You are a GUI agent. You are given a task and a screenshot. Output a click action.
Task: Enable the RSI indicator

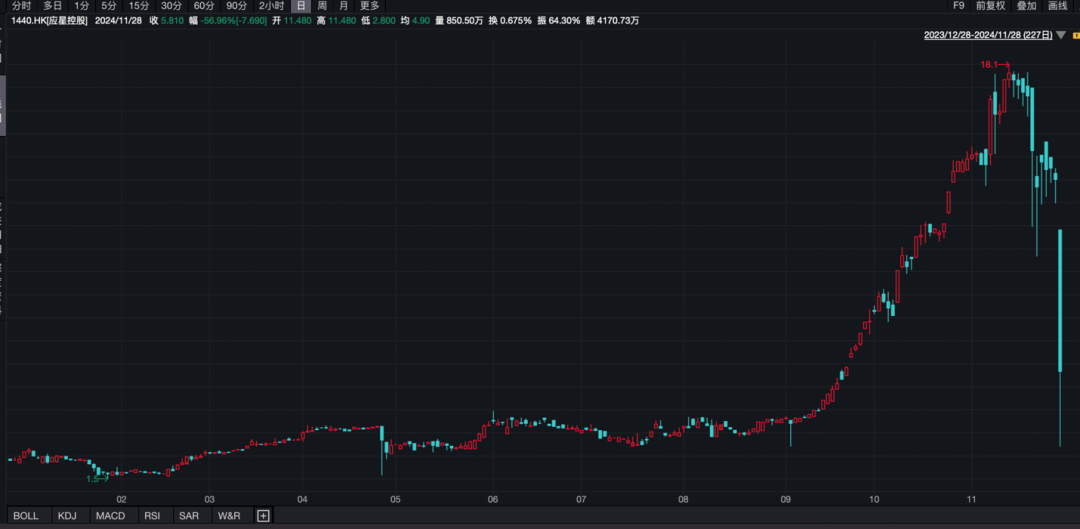(x=152, y=516)
